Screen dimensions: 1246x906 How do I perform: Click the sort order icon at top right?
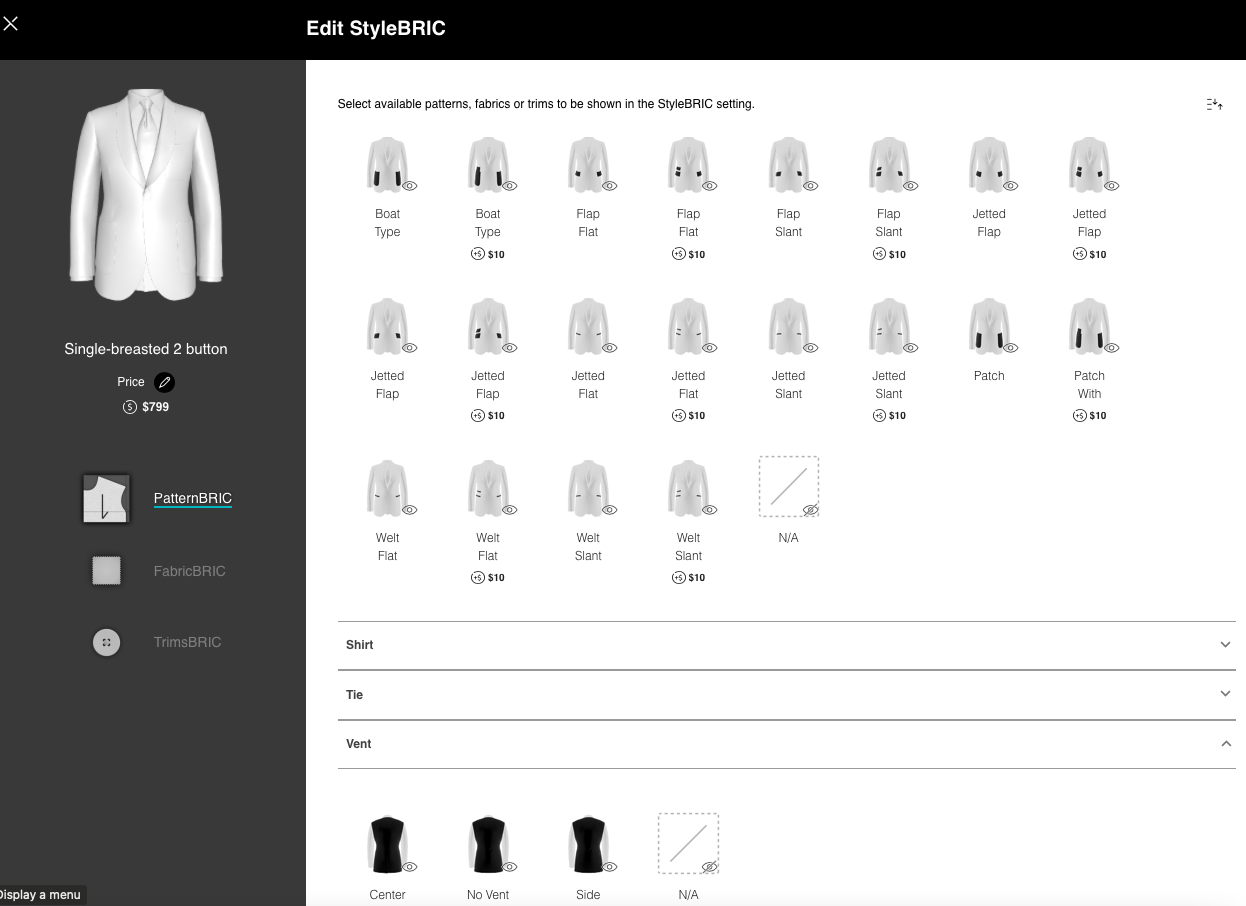click(1214, 104)
